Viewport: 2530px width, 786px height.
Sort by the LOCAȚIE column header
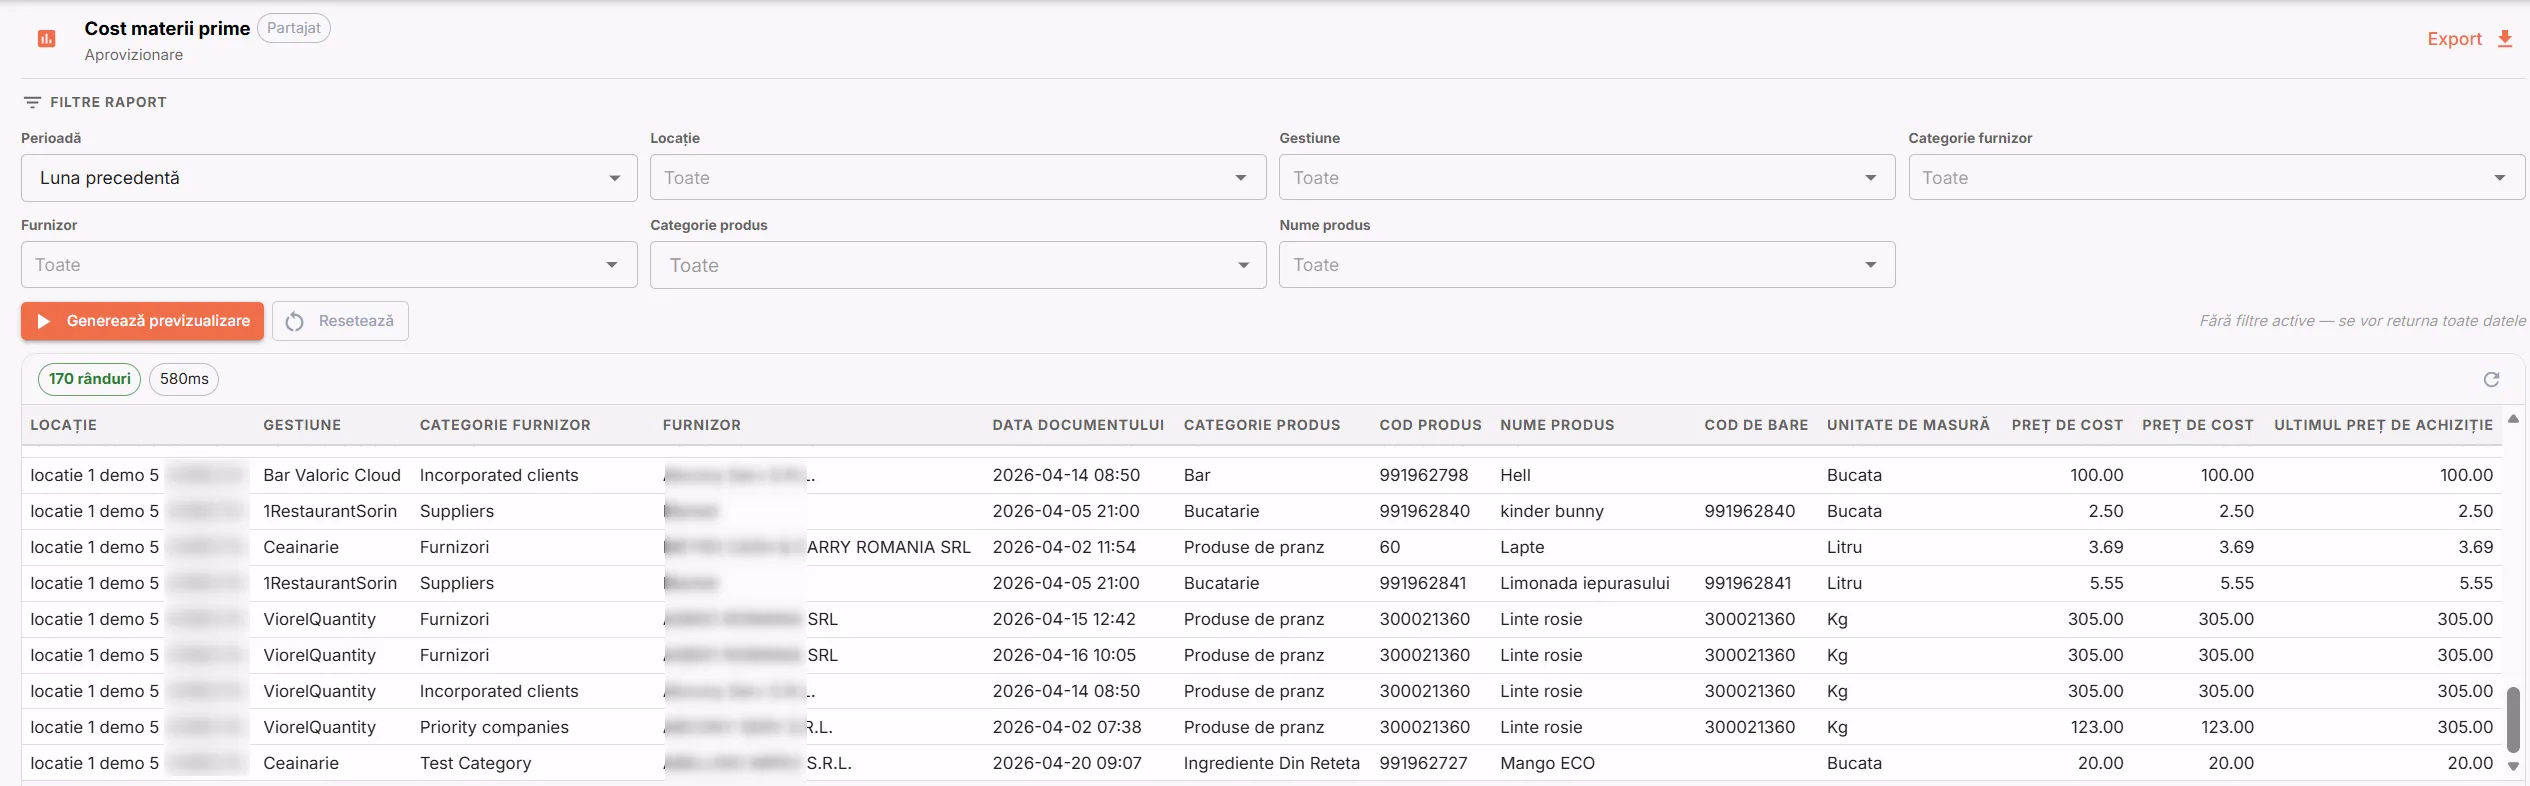64,425
